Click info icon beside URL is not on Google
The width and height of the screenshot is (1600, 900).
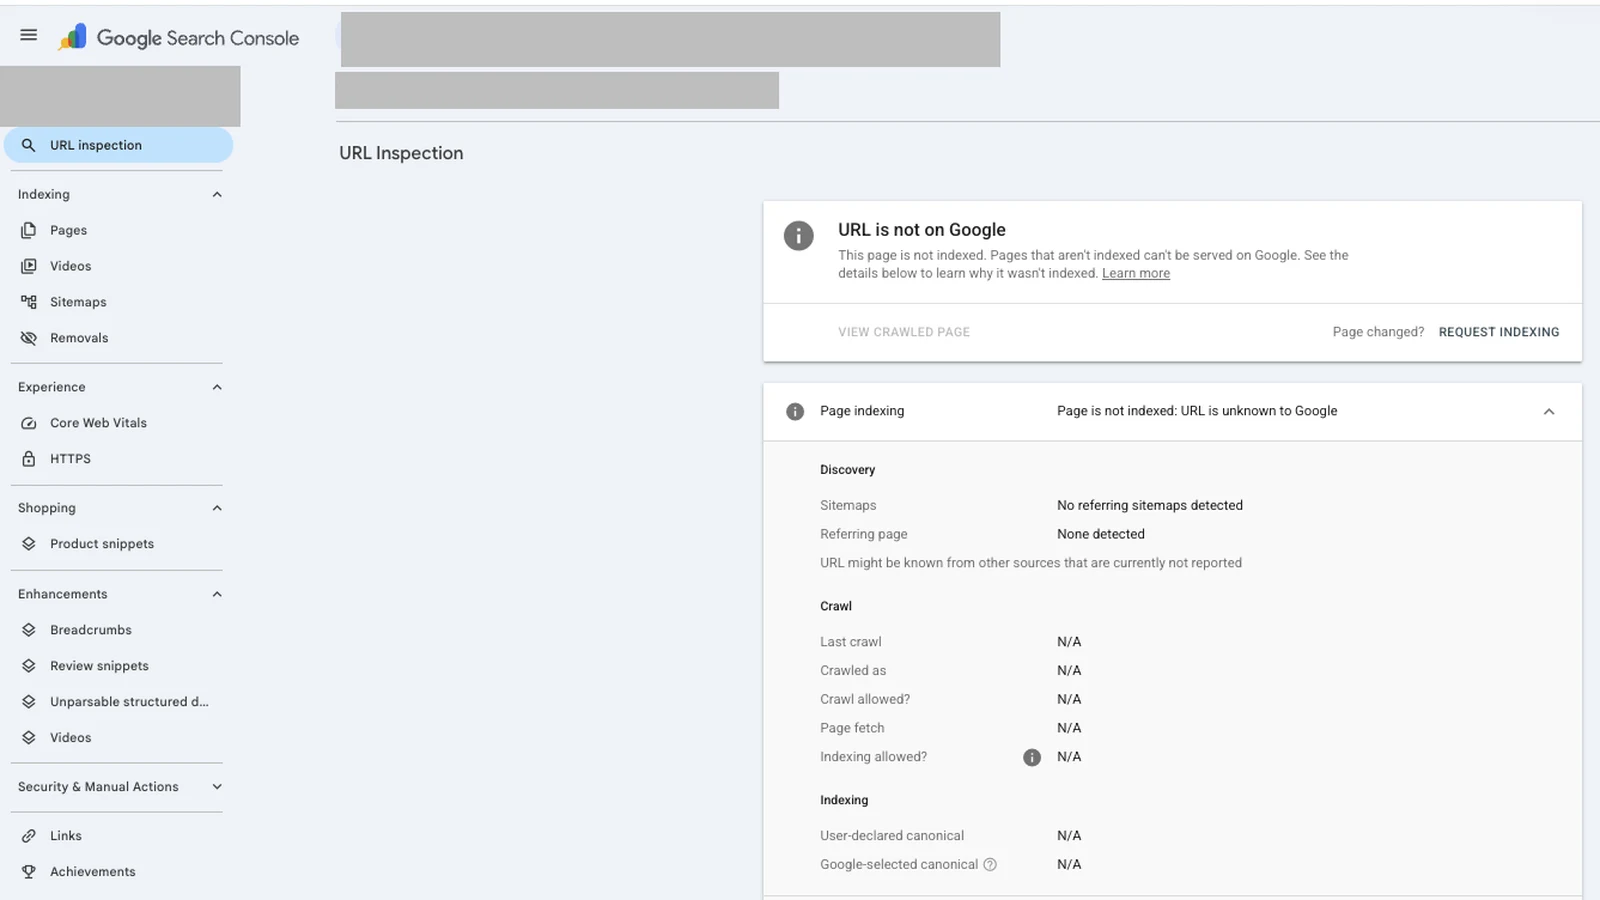coord(798,236)
